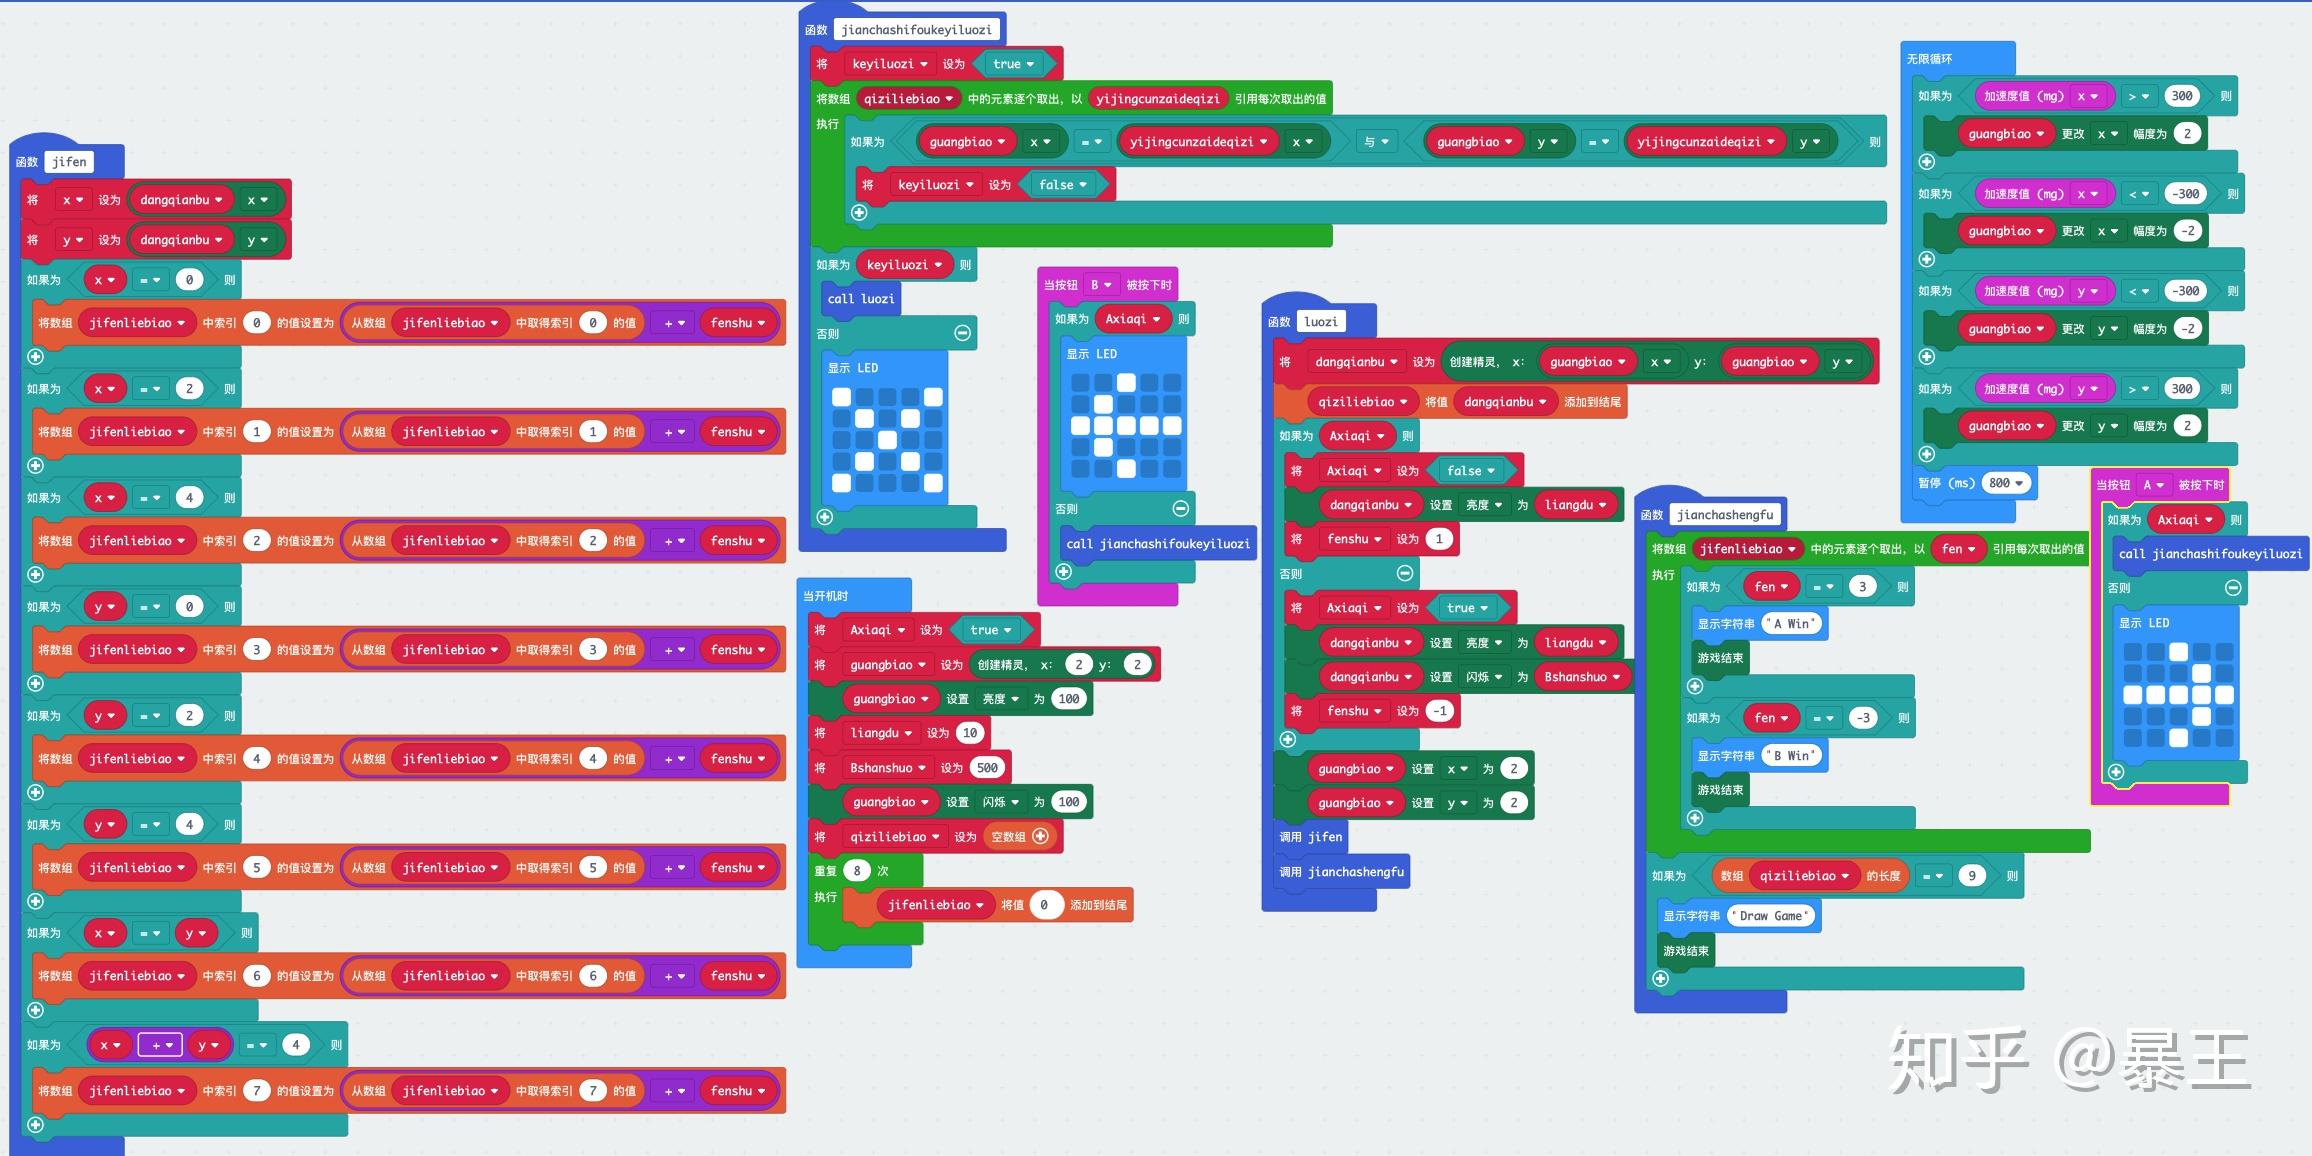The height and width of the screenshot is (1156, 2312).
Task: Click minus icon on 否则 in jianchashifoukeyiluozi function
Action: (x=962, y=333)
